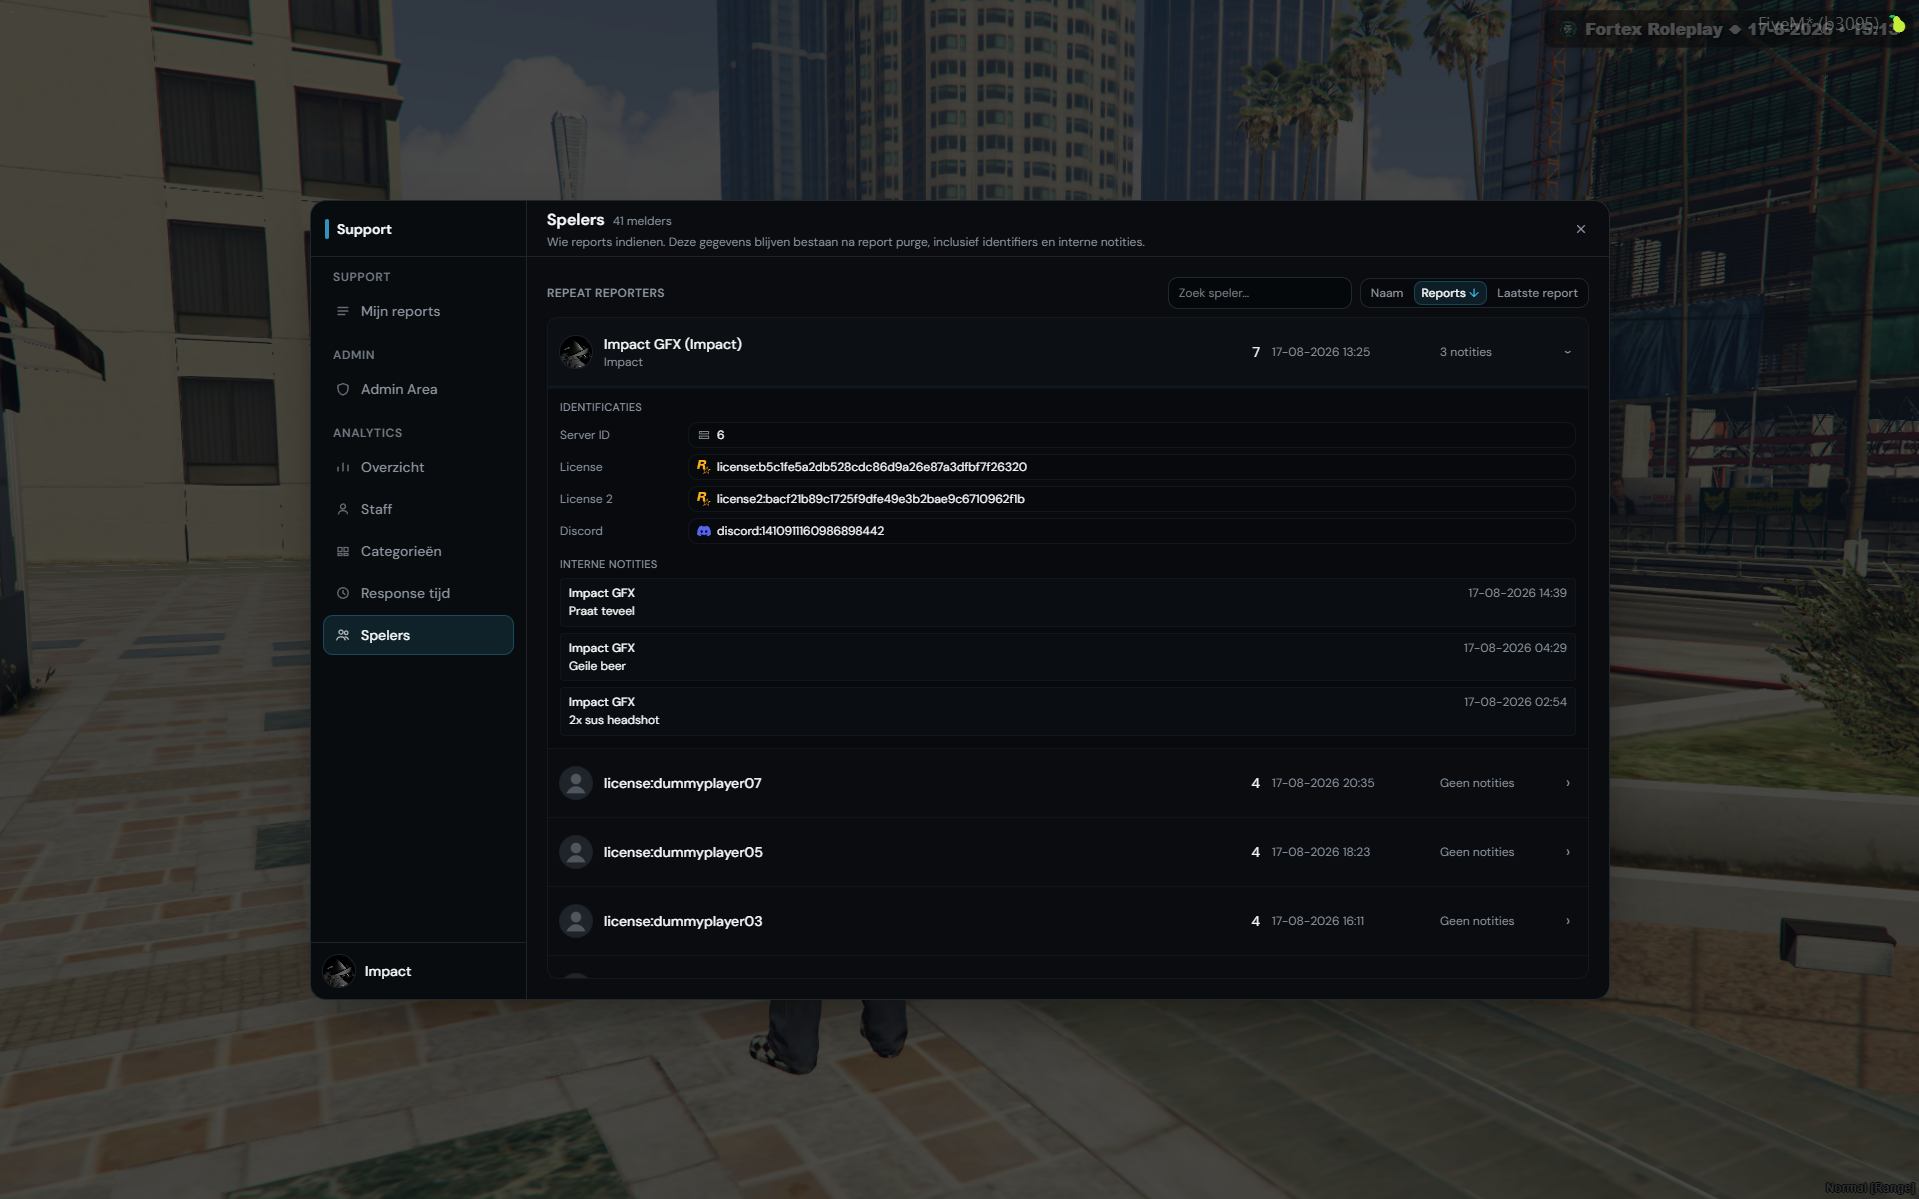Screen dimensions: 1919x1199
Task: Sort players by Laatste report
Action: (1537, 293)
